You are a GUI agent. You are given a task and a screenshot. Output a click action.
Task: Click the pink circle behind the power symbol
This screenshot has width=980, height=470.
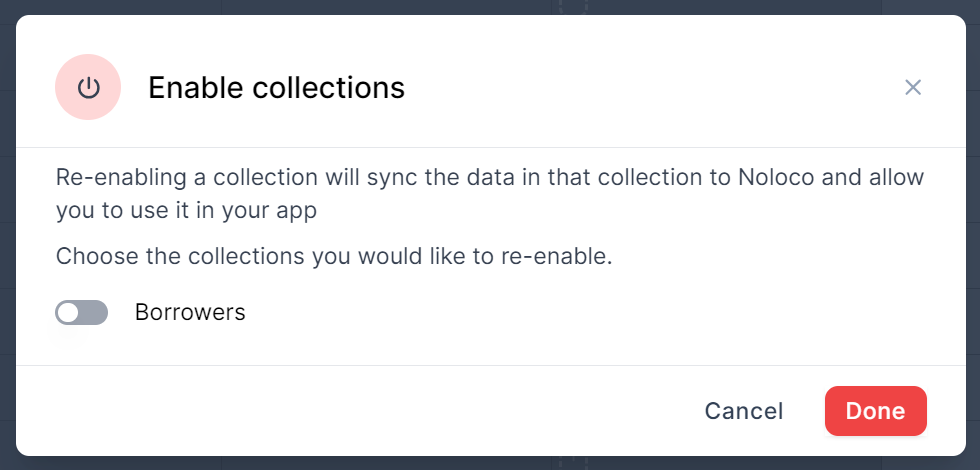[x=68, y=70]
